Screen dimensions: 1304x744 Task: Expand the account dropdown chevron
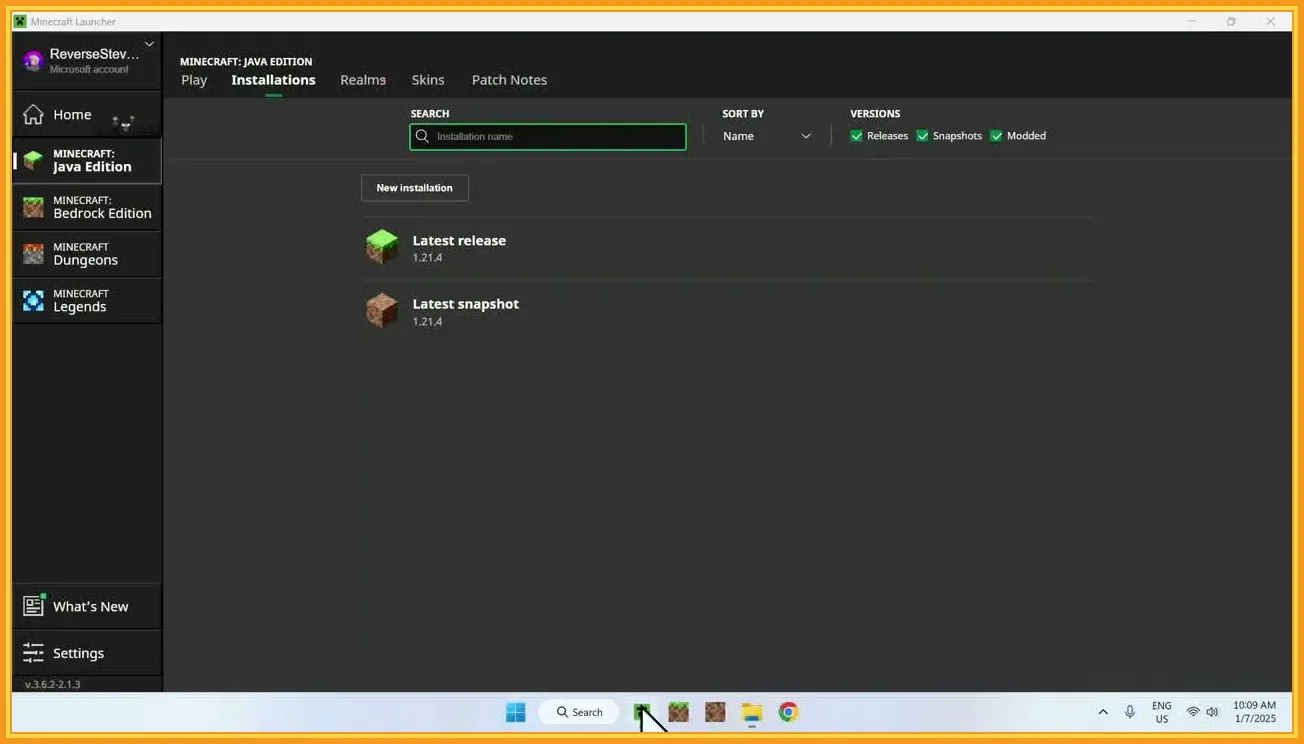click(149, 44)
